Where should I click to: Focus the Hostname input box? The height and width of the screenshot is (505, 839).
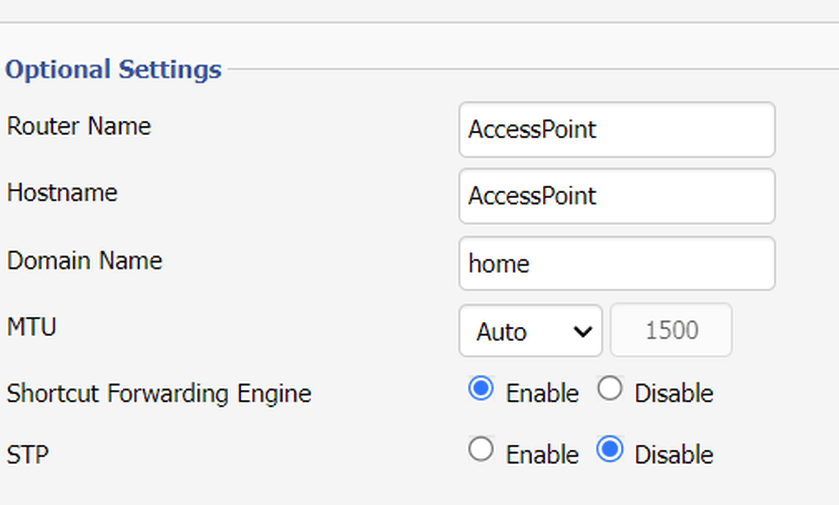point(617,196)
